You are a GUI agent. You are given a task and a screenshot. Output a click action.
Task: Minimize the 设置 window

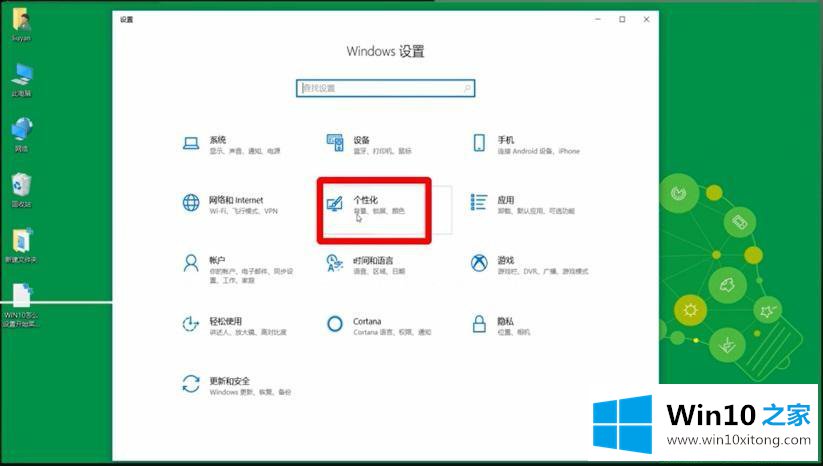598,19
